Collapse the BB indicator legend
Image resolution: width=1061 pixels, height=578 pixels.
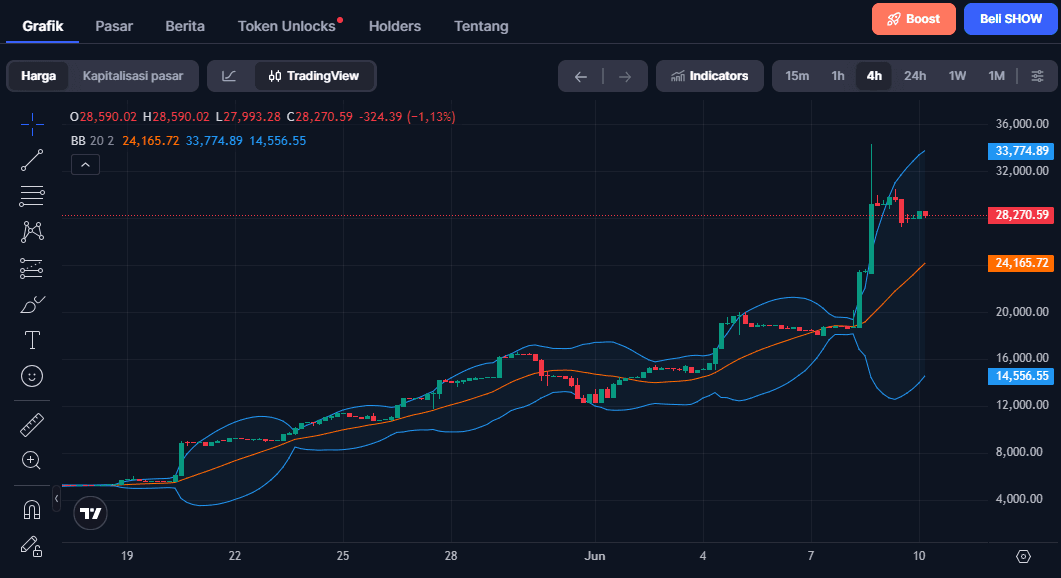[x=85, y=164]
